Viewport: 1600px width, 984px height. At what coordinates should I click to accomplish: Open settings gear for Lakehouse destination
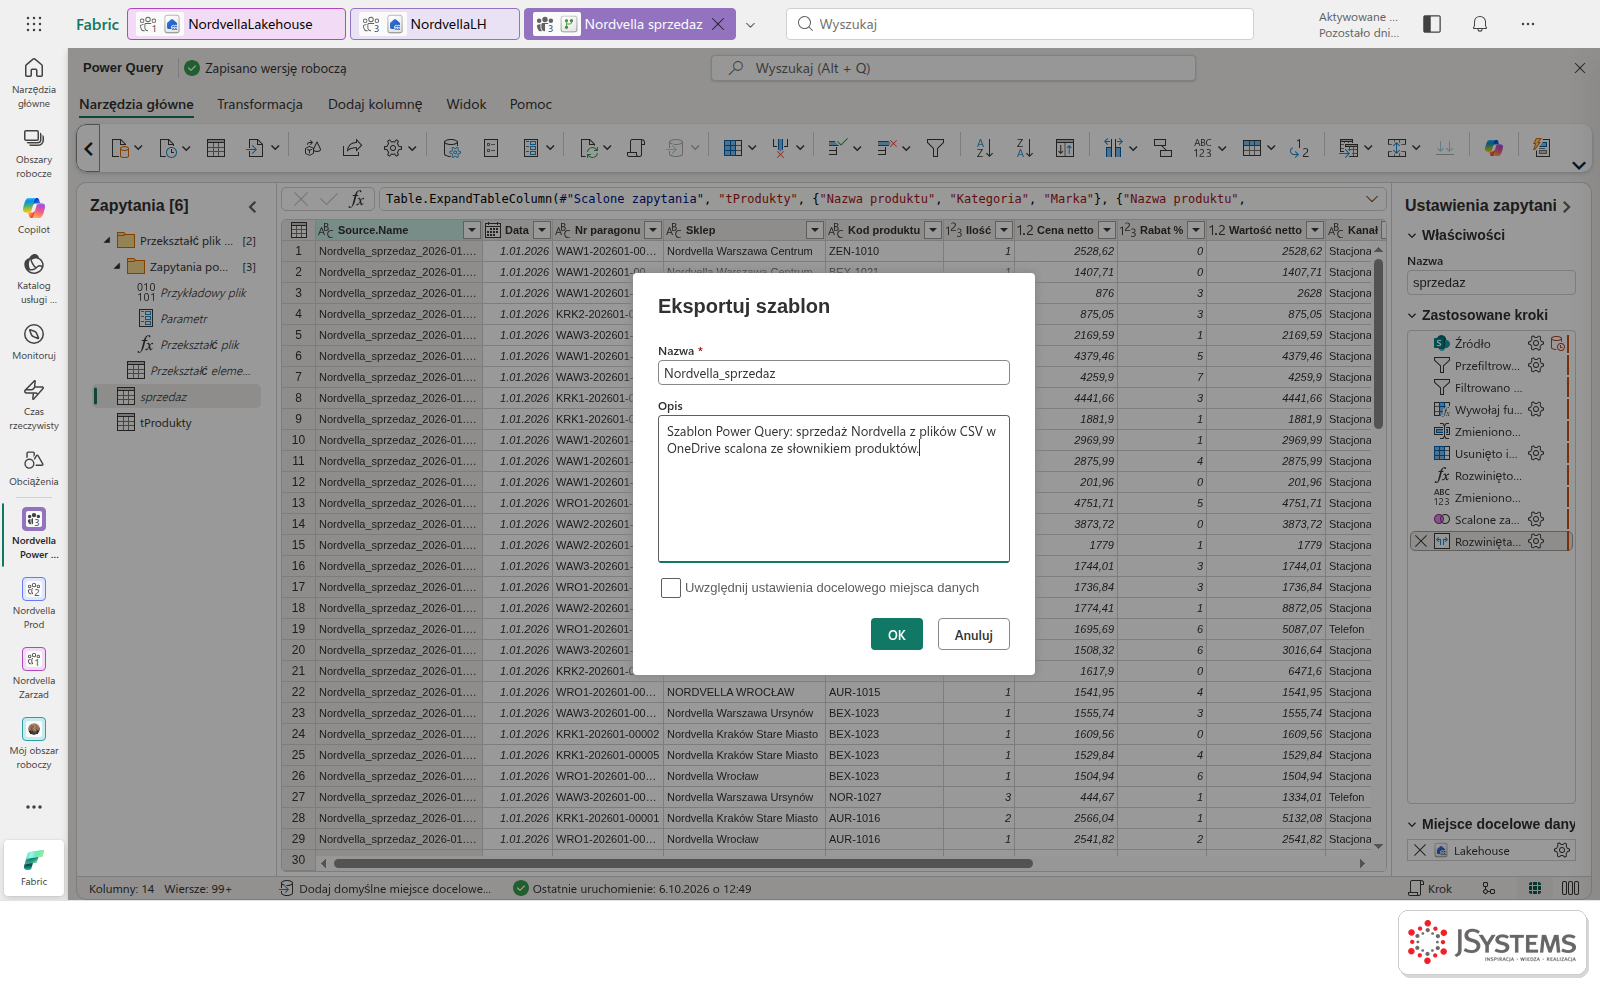(x=1562, y=850)
